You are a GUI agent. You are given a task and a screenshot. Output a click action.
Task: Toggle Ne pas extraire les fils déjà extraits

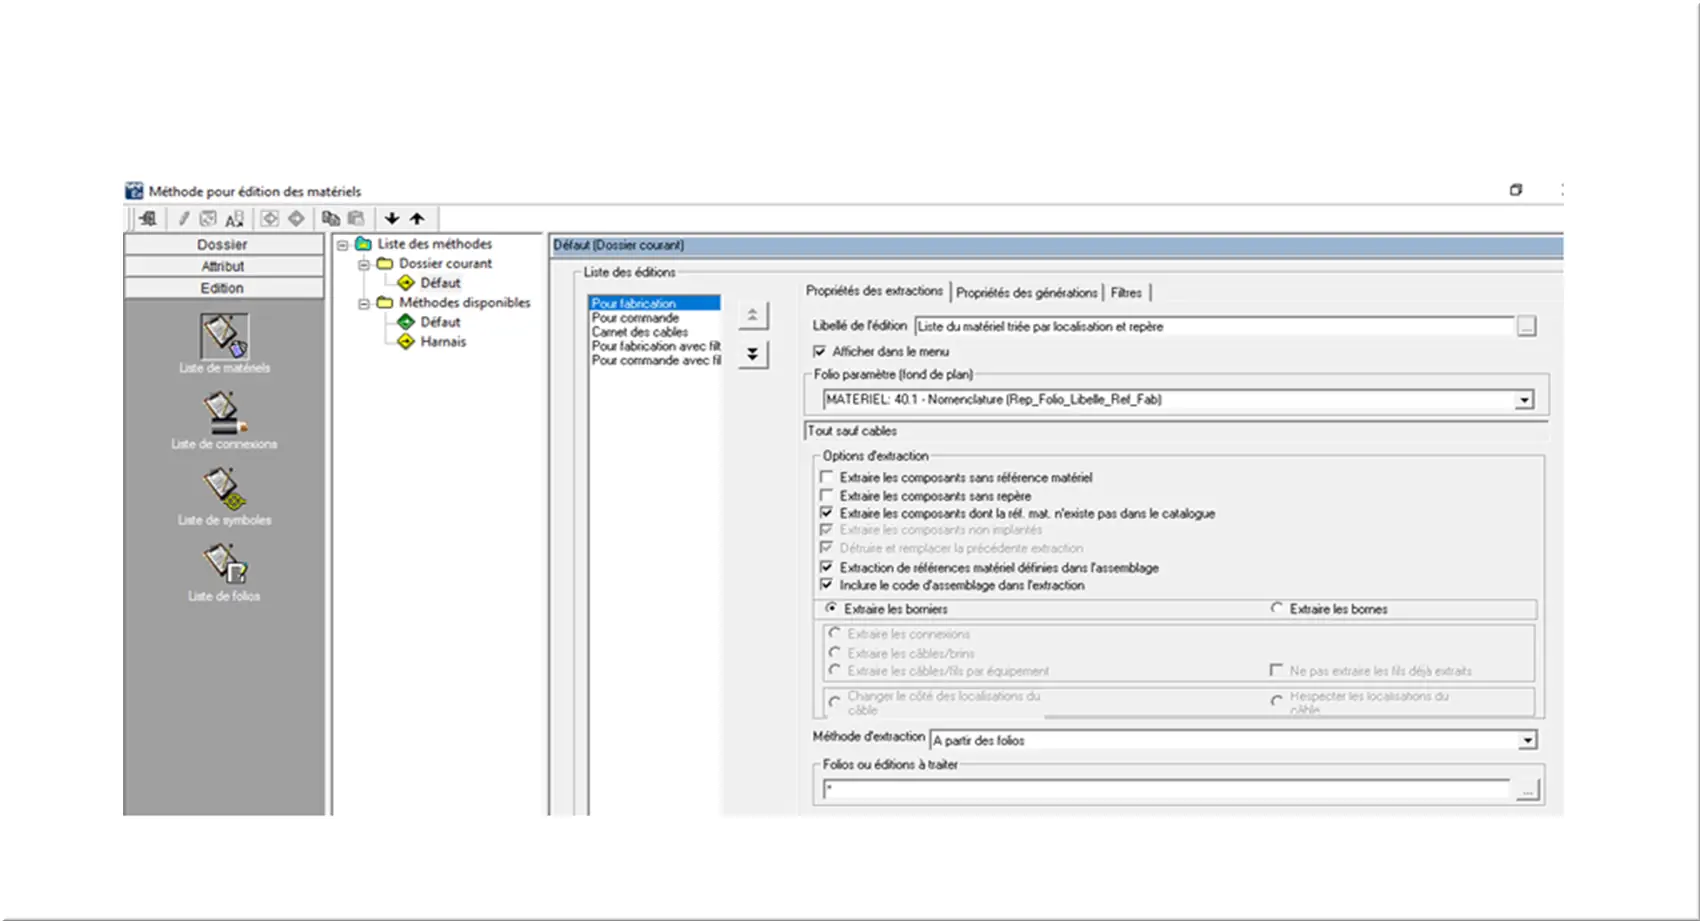point(1276,670)
